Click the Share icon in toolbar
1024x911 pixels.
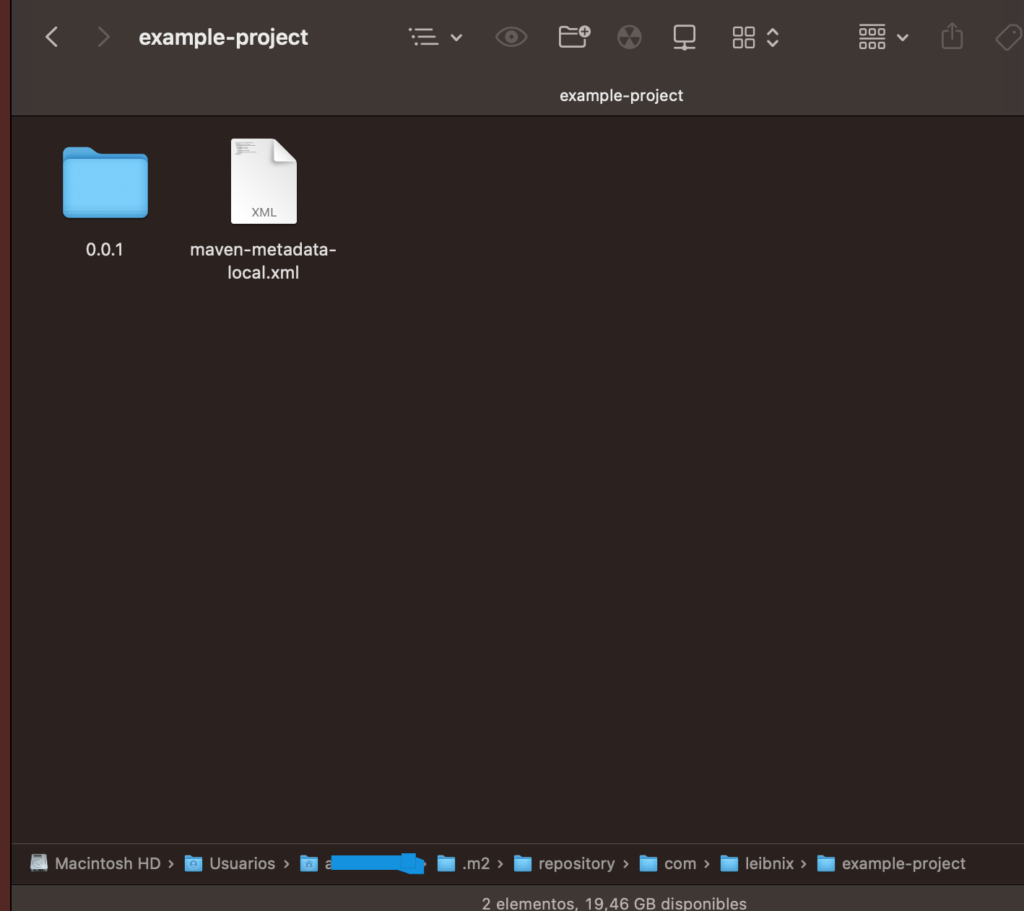[952, 38]
